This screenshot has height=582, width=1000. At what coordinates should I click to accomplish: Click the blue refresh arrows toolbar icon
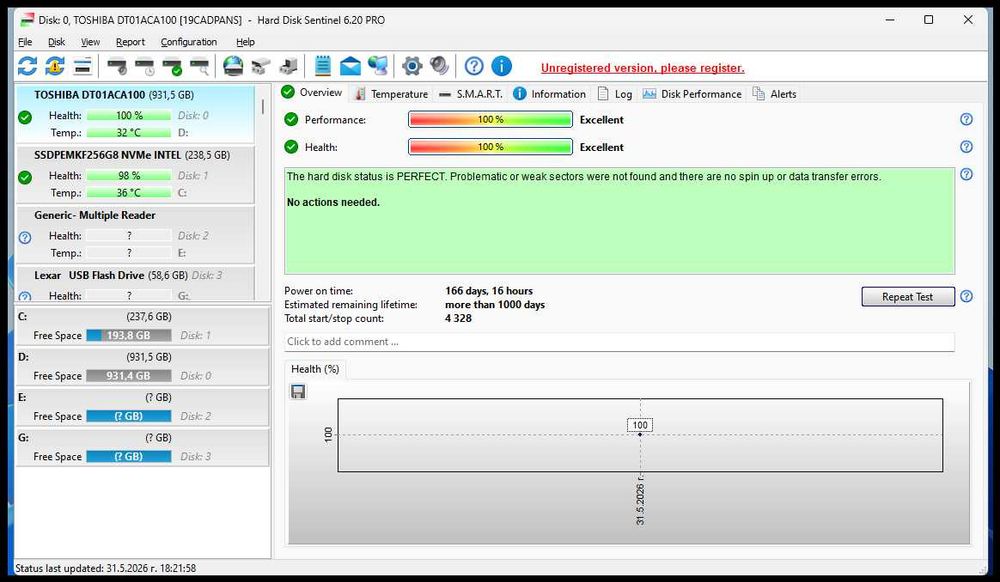tap(27, 66)
